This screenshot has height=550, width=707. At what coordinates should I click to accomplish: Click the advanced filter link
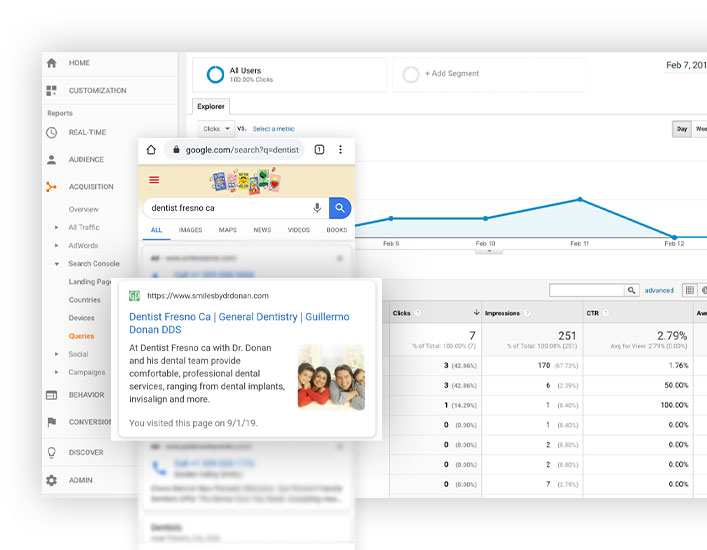point(659,290)
